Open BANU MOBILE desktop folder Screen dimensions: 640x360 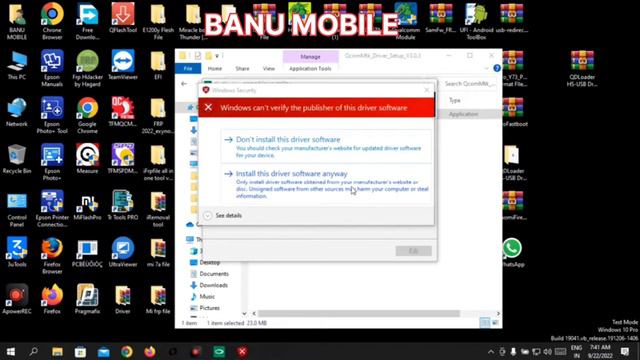point(17,22)
